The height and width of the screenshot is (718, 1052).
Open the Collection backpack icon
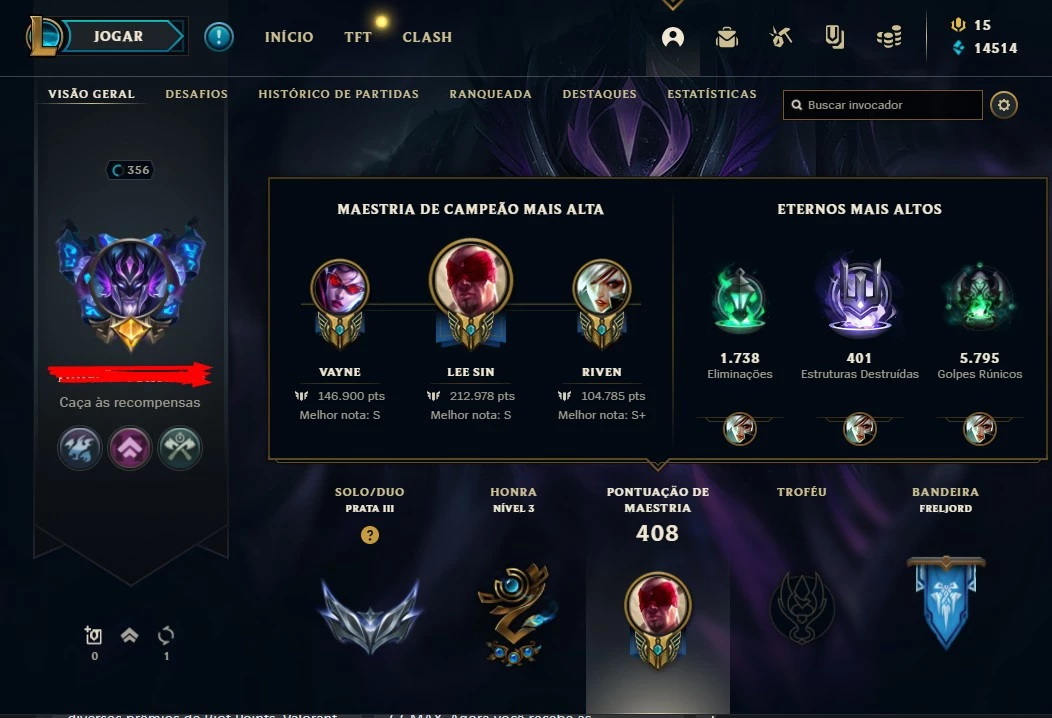point(727,37)
